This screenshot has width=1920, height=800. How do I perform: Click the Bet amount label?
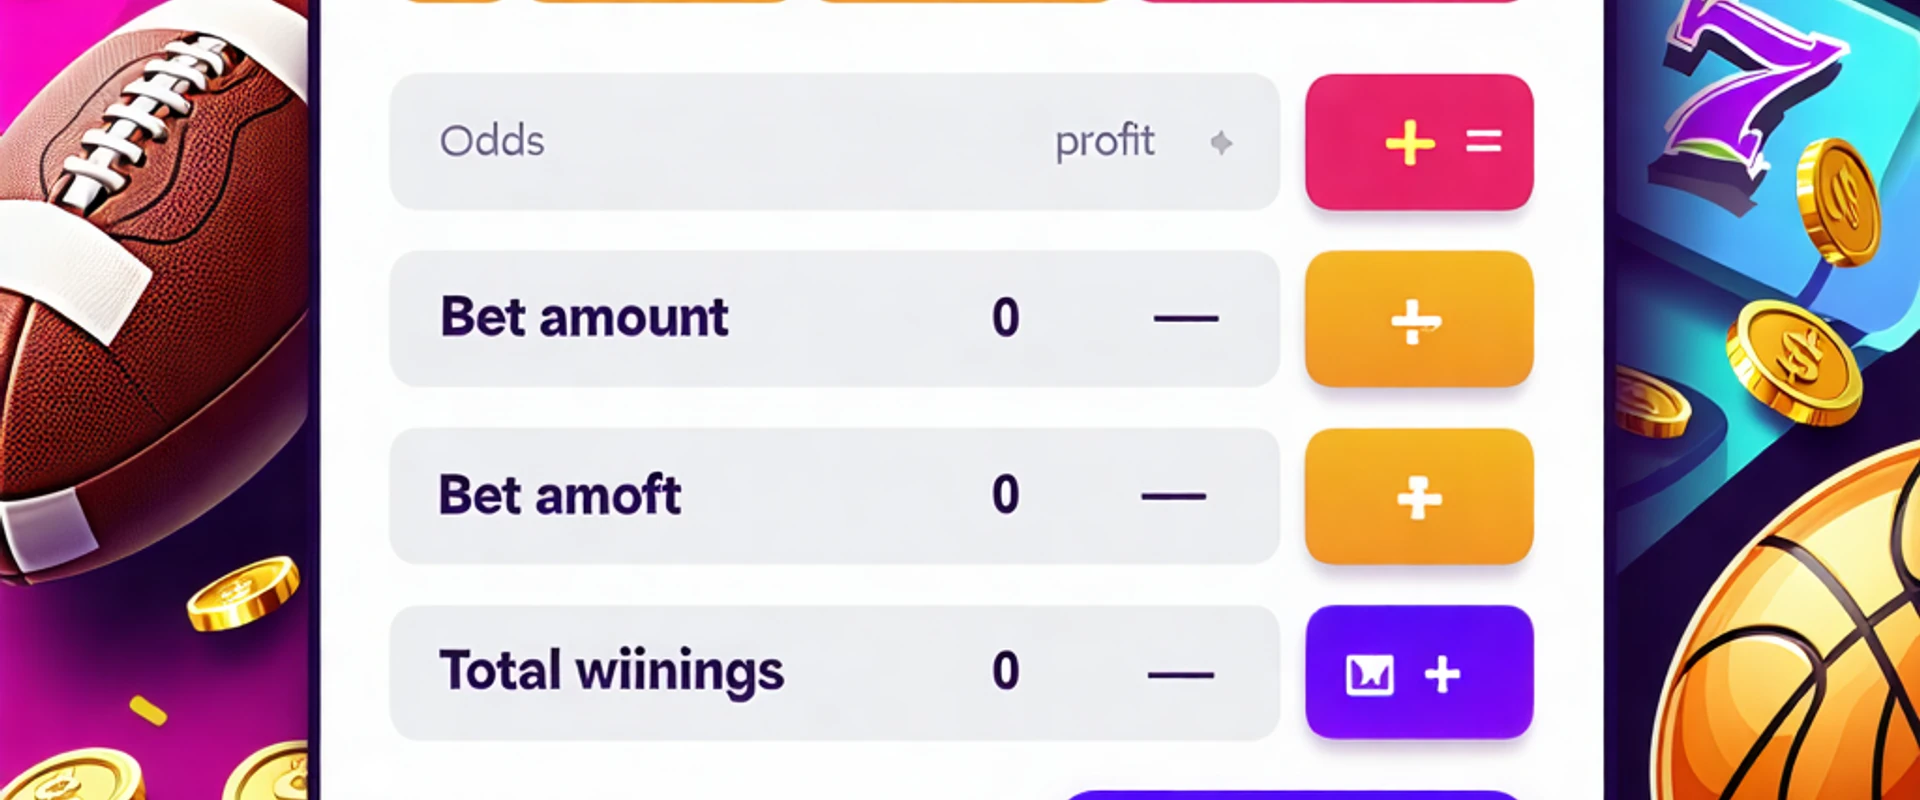584,318
